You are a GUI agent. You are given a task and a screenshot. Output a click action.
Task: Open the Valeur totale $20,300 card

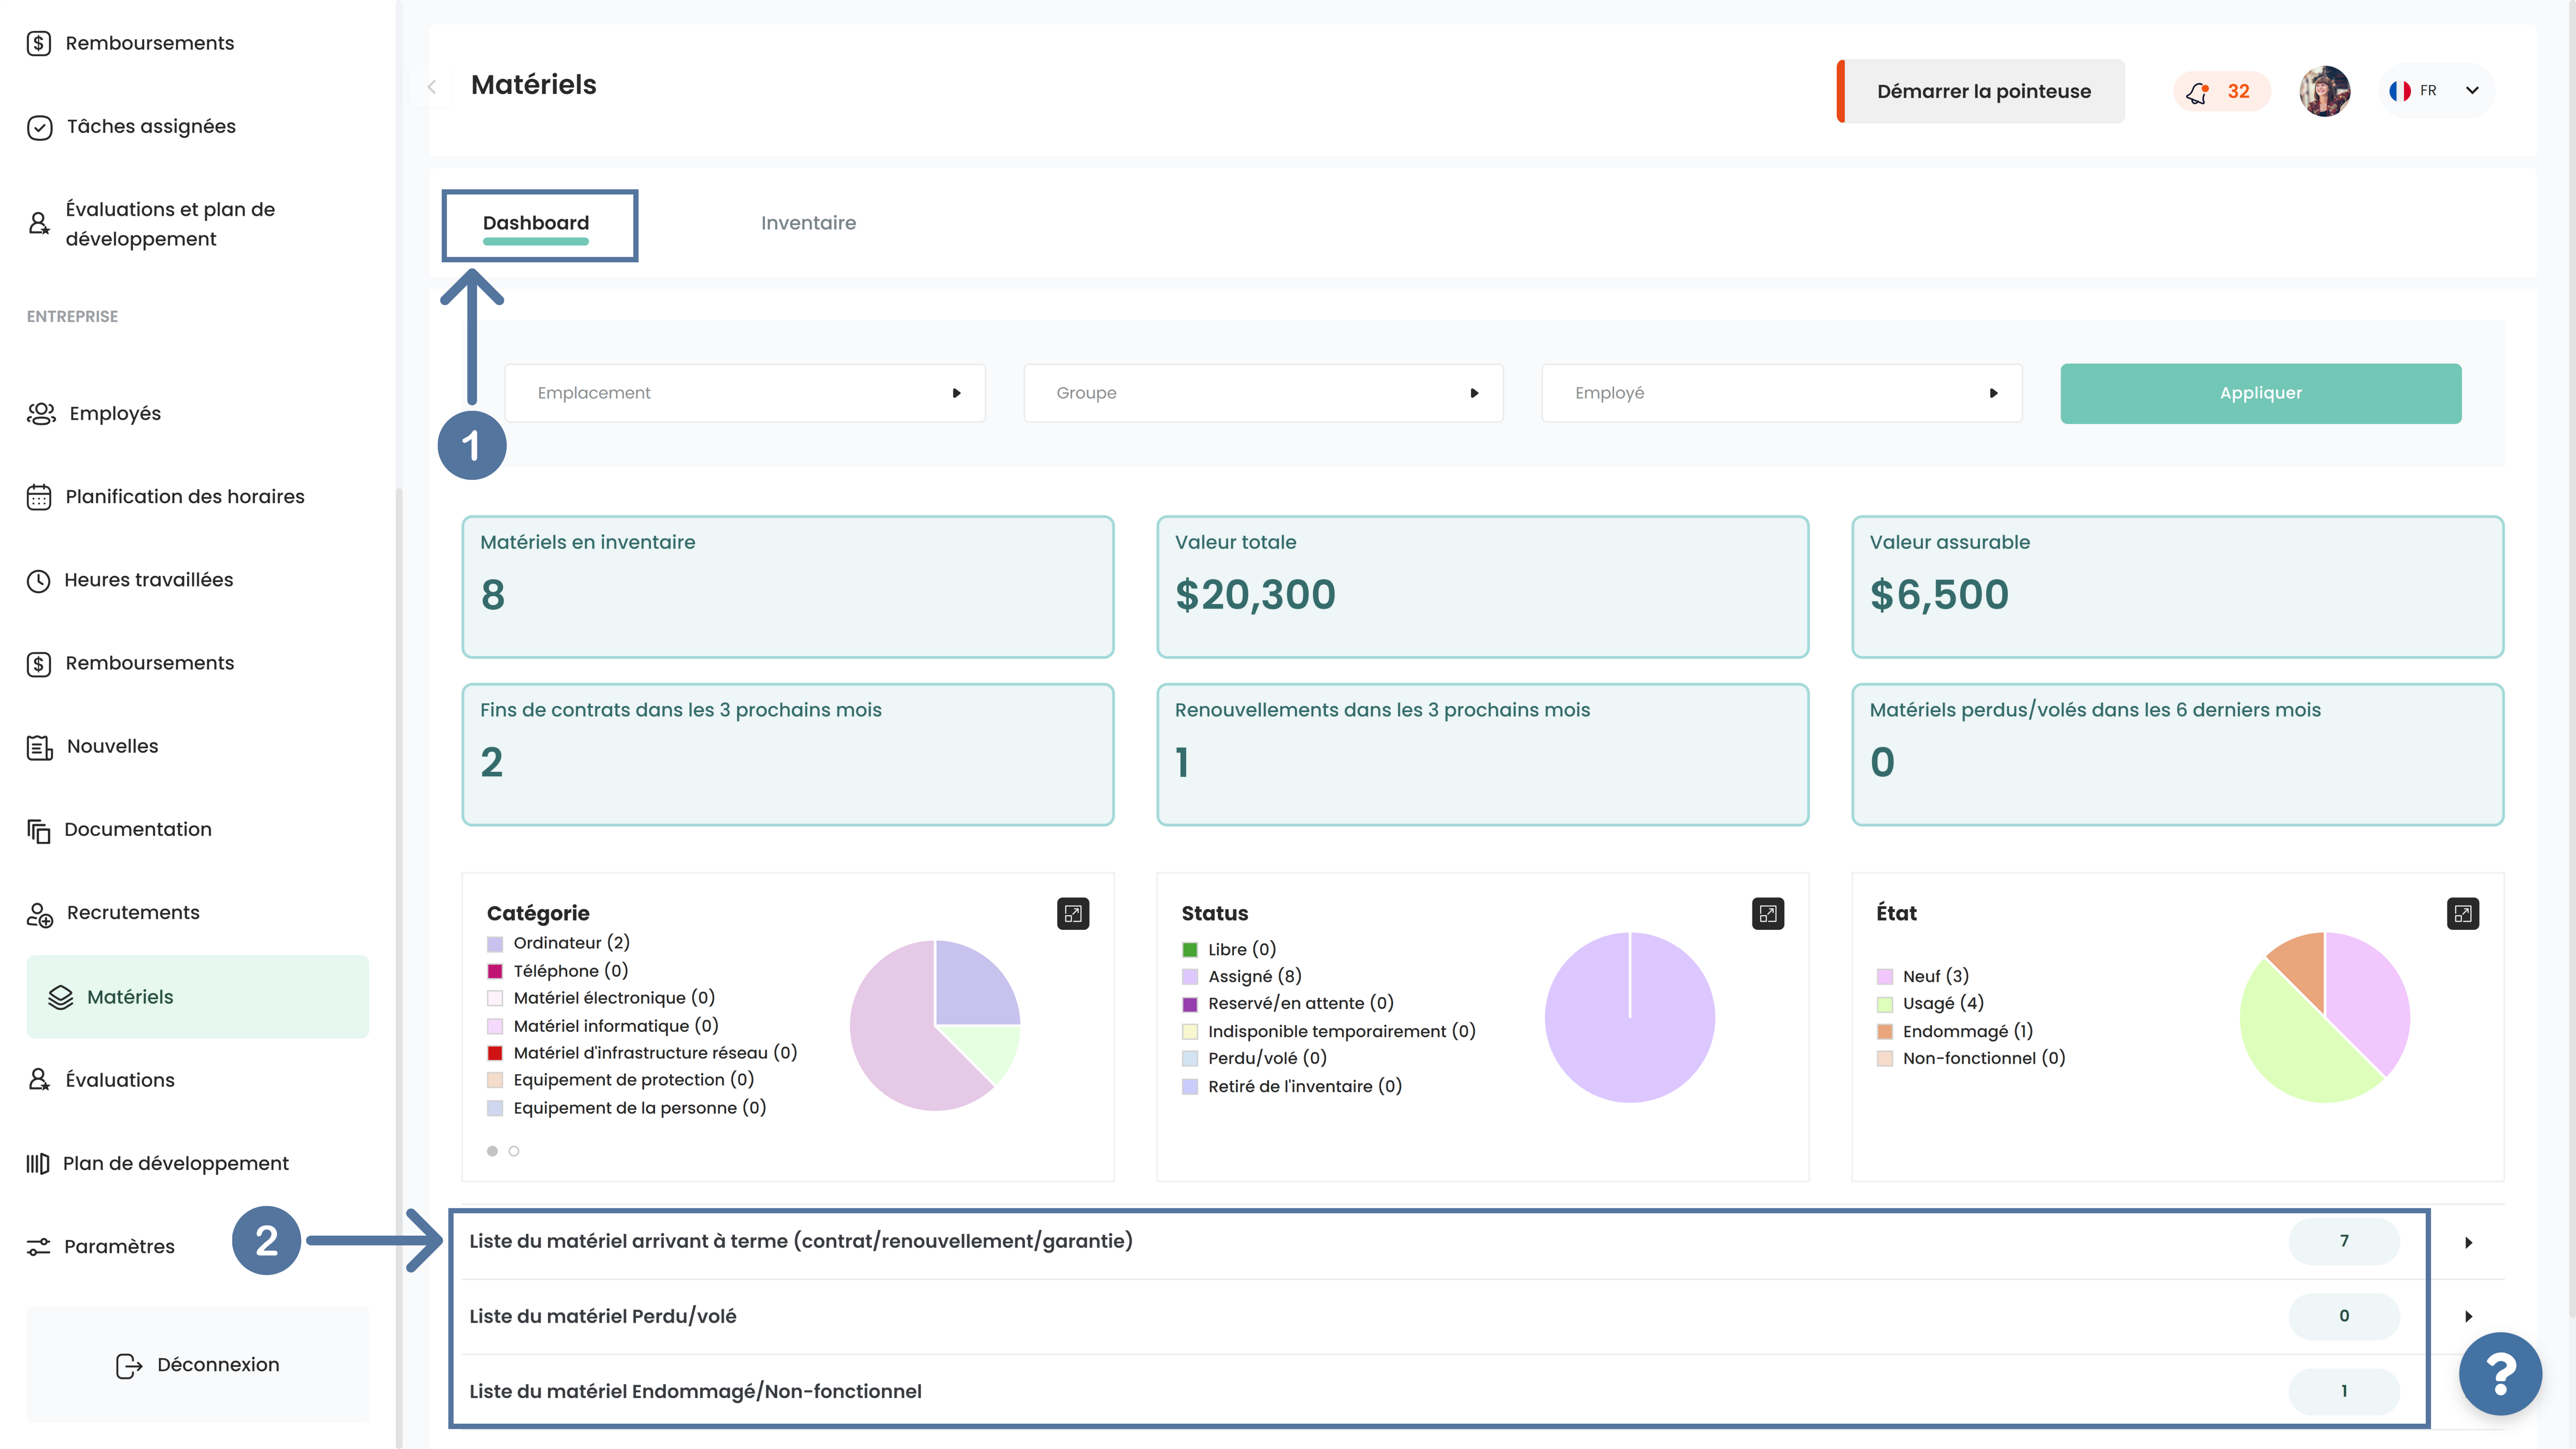click(1482, 587)
